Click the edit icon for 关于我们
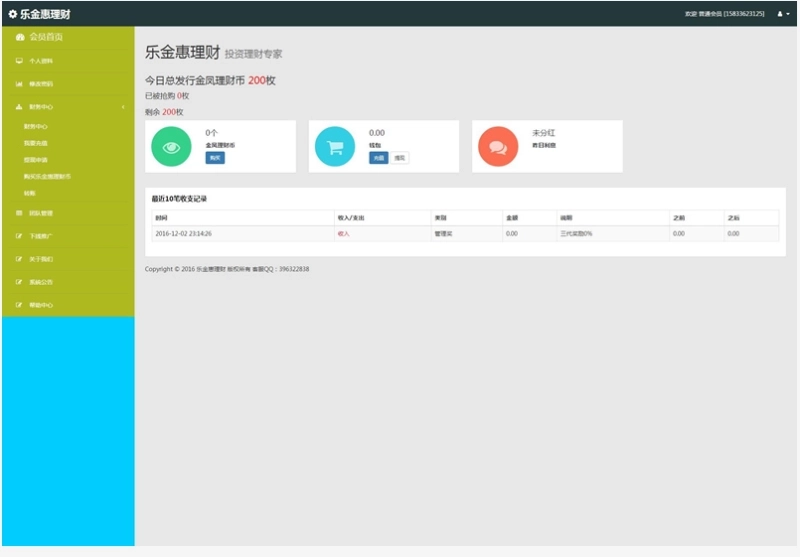This screenshot has height=557, width=800. point(19,259)
